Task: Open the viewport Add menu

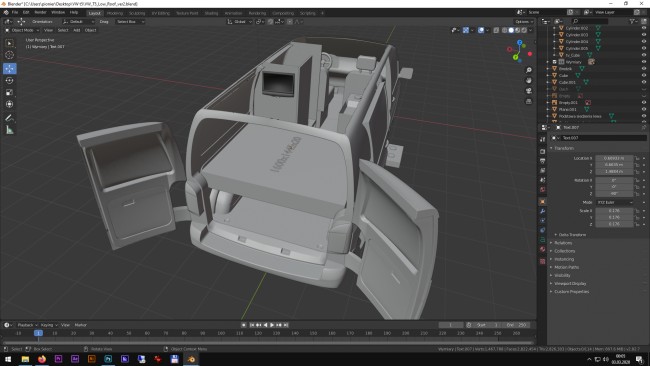Action: pos(77,30)
